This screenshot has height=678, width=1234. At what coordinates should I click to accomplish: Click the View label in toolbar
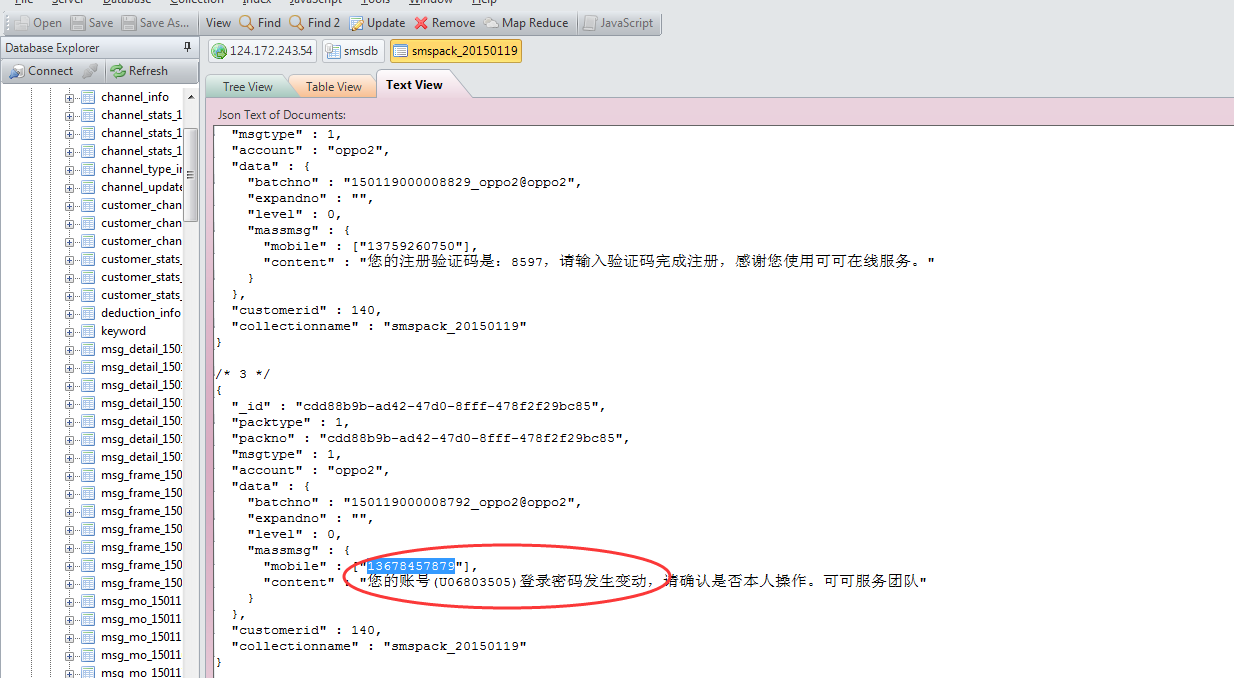[218, 23]
